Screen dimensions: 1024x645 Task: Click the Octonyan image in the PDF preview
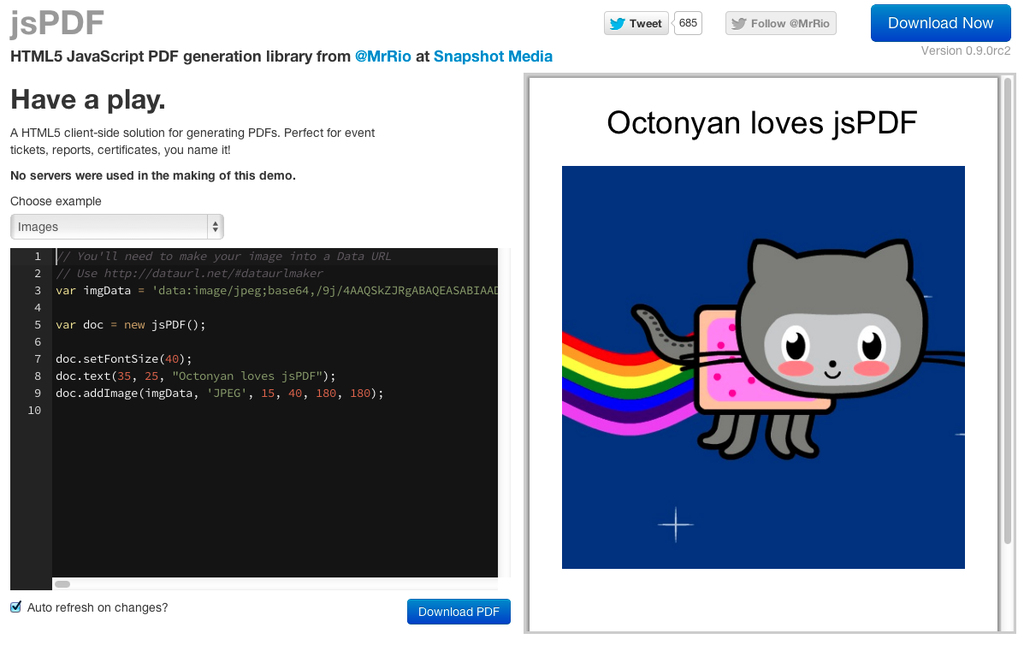[763, 367]
